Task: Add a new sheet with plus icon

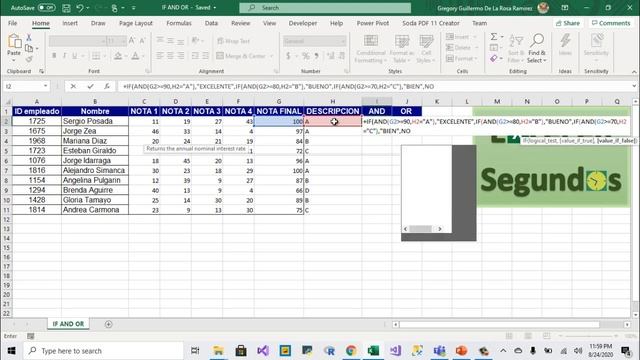Action: coord(108,324)
